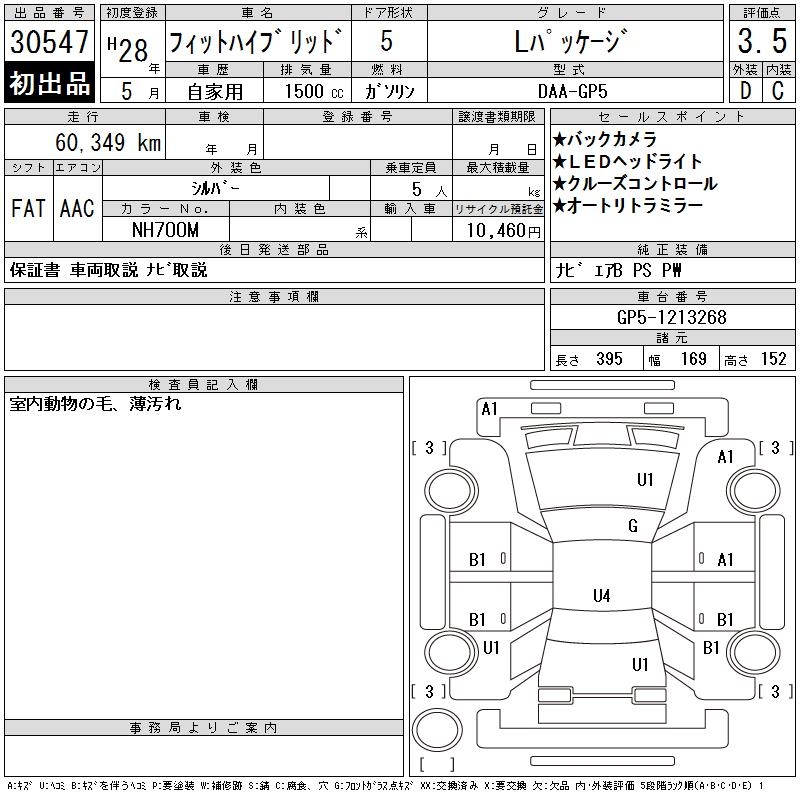The image size is (800, 800).
Task: Click the recycle deposit 10,460円
Action: pos(503,231)
